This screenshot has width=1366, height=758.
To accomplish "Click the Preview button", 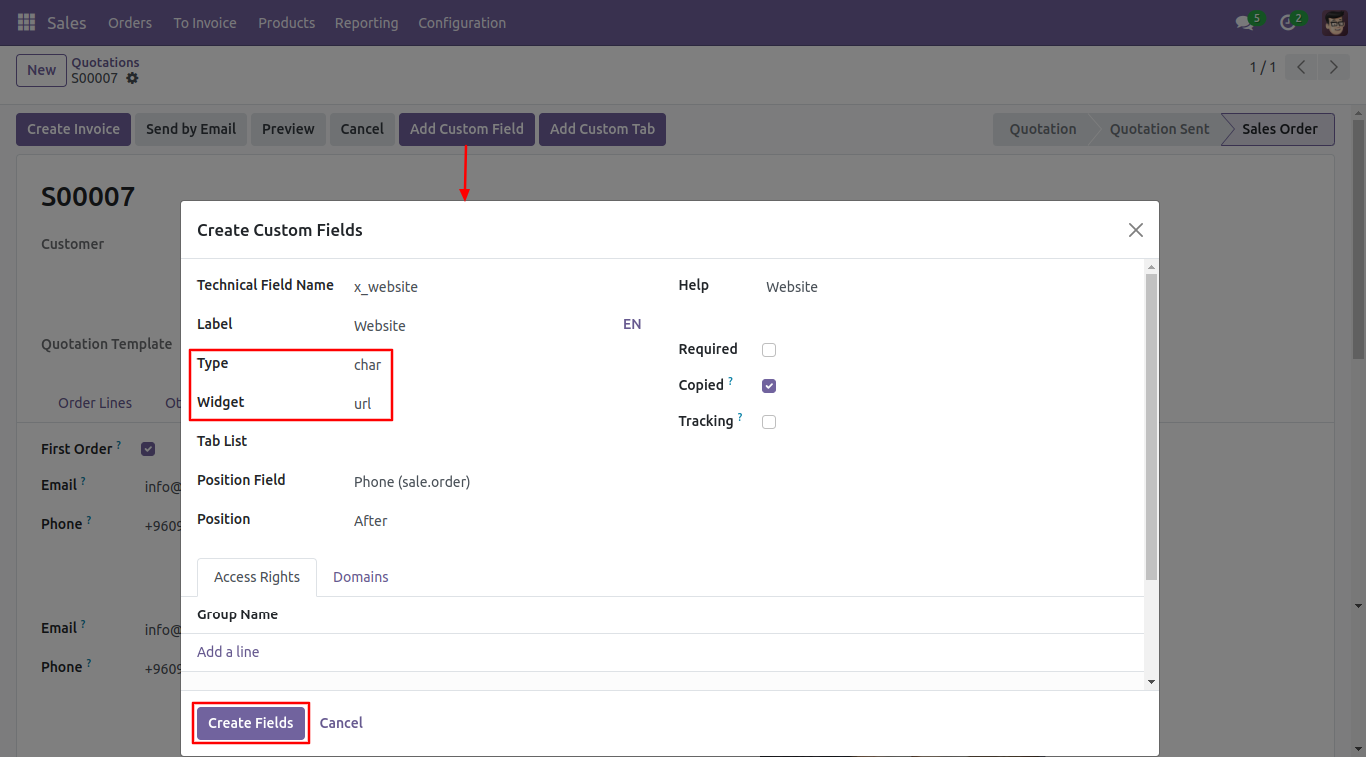I will point(288,129).
